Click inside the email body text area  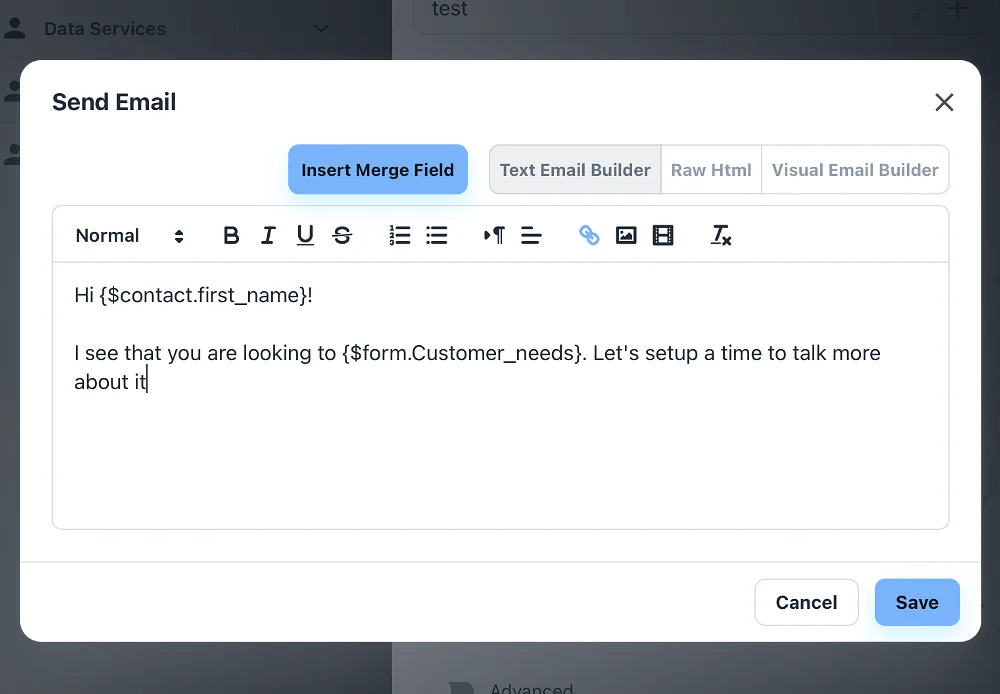coord(500,450)
